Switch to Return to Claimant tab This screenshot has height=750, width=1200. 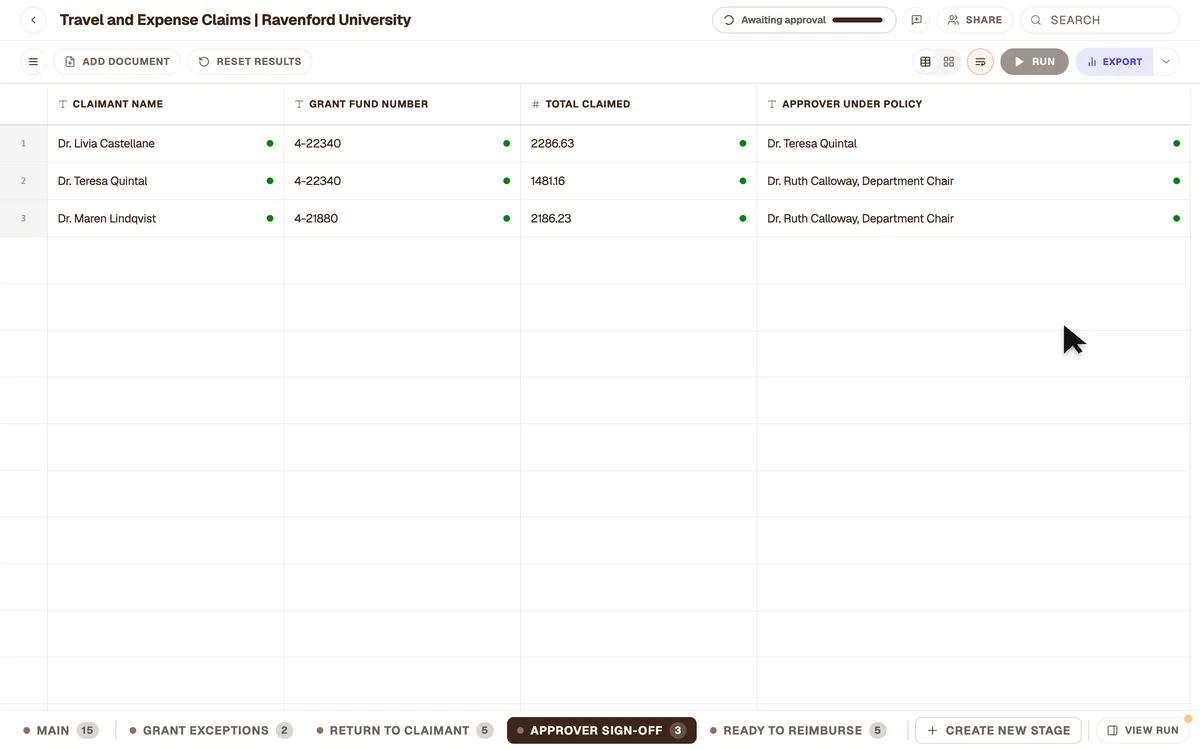[405, 731]
